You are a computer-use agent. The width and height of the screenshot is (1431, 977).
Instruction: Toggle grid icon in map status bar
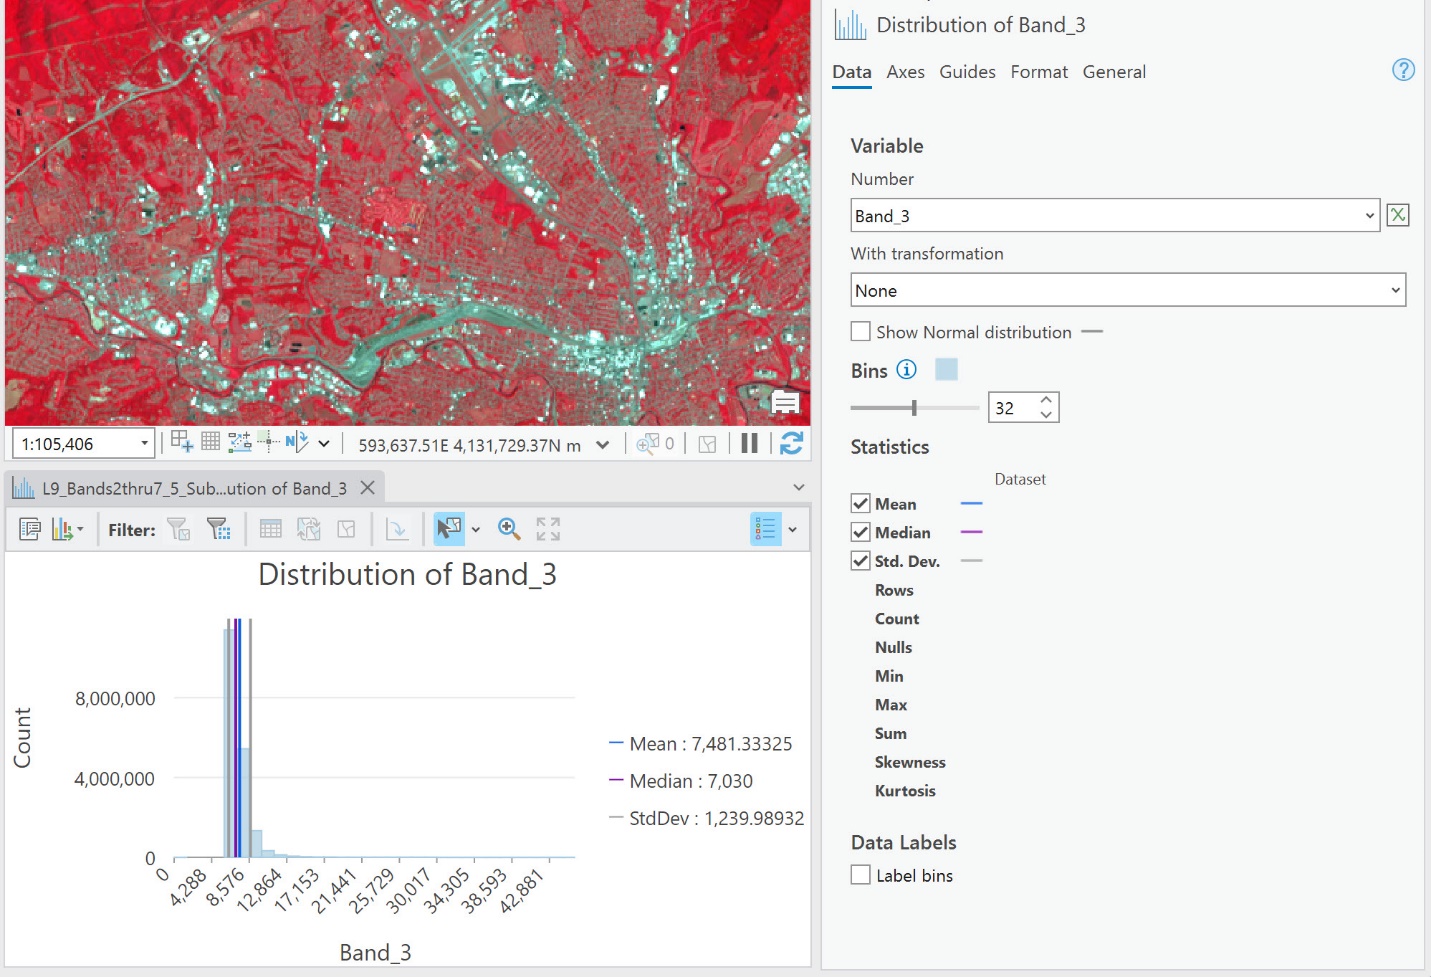coord(211,441)
